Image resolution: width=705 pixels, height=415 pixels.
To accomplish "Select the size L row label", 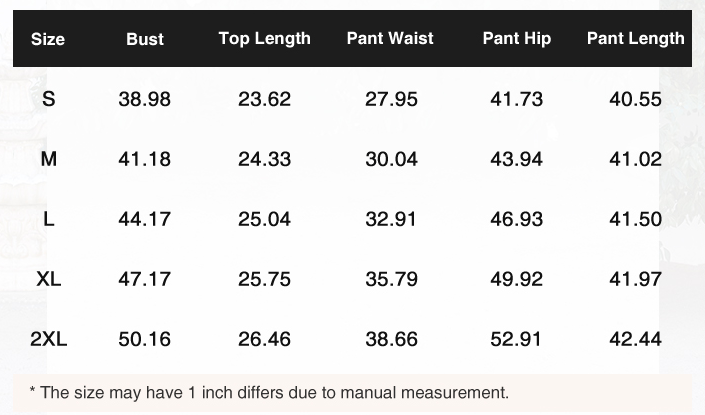I will [49, 219].
